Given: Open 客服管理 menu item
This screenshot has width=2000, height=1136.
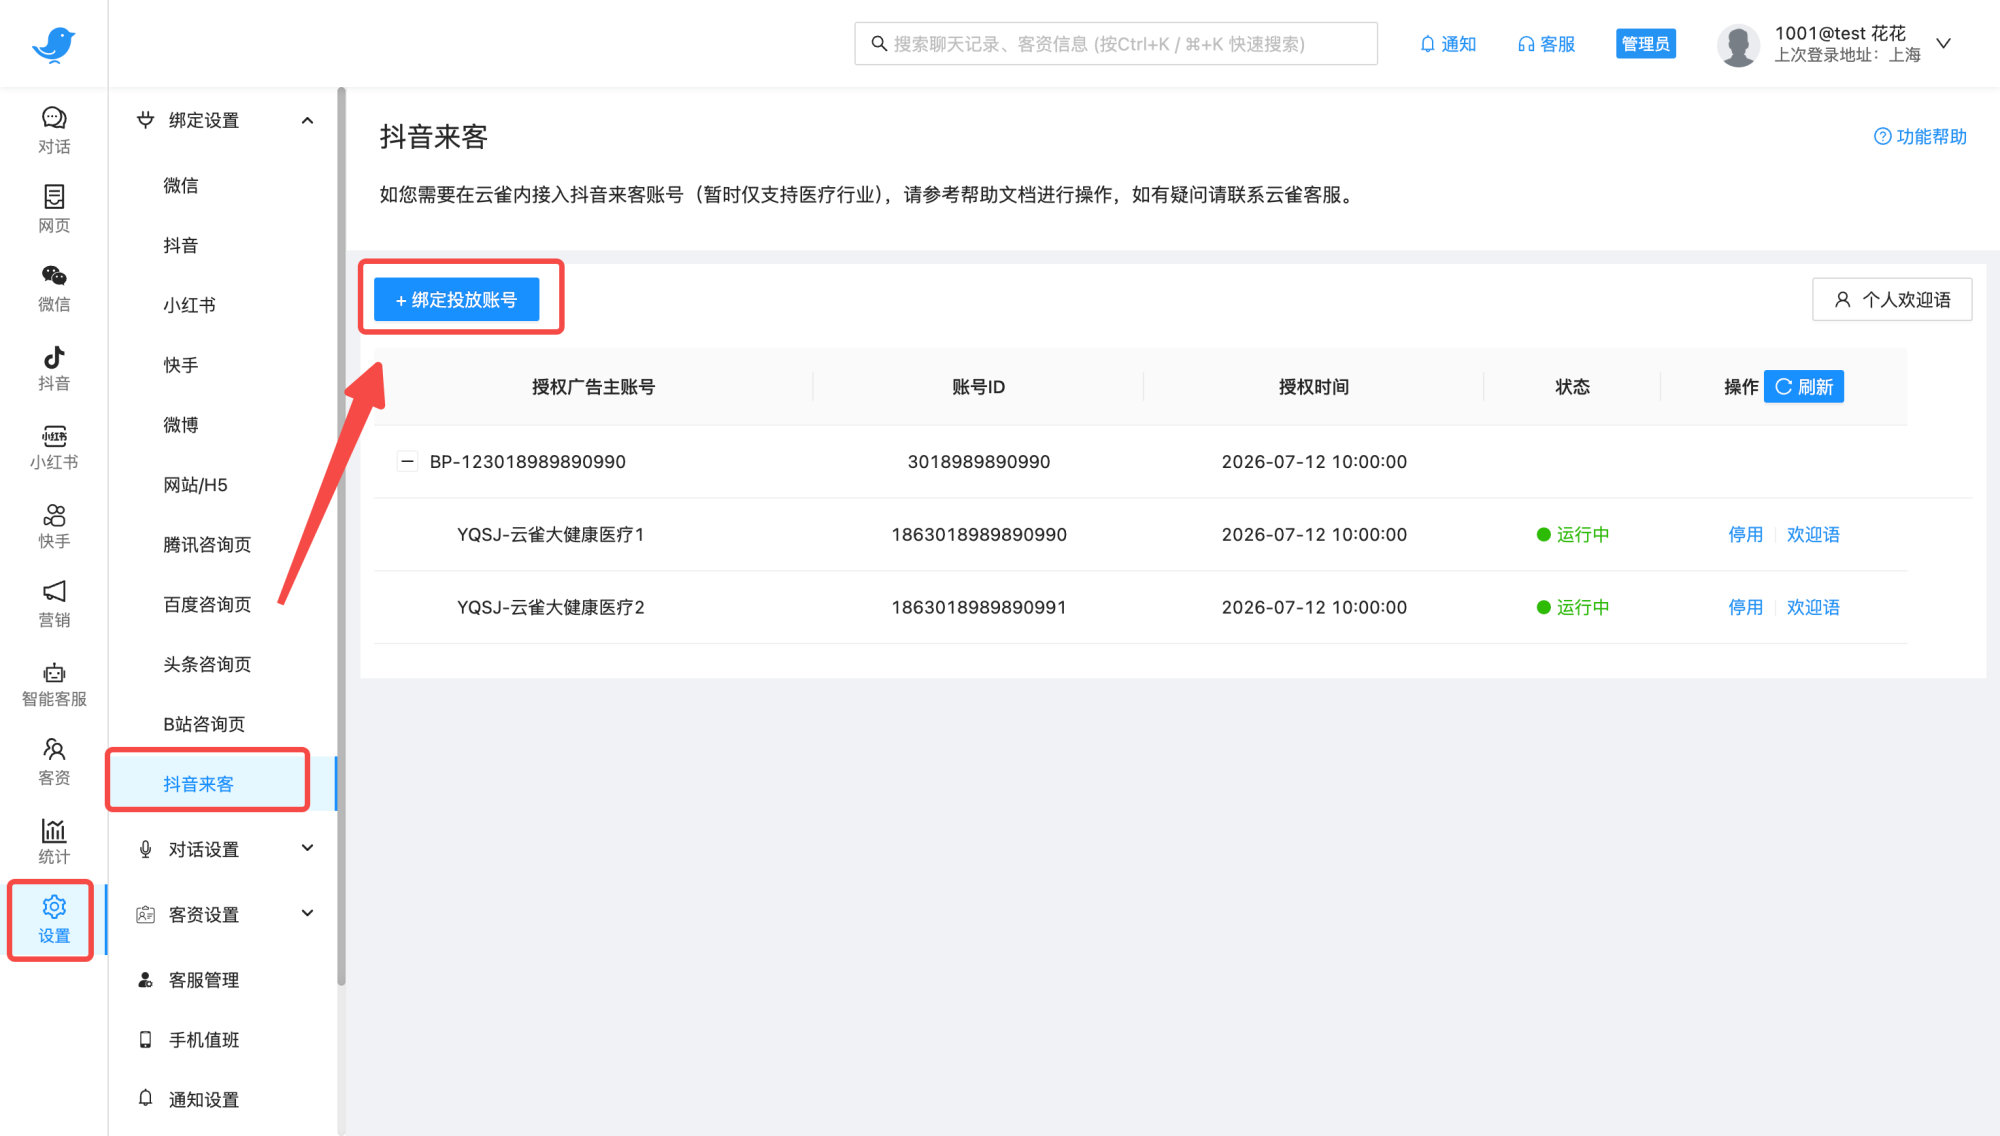Looking at the screenshot, I should (203, 980).
